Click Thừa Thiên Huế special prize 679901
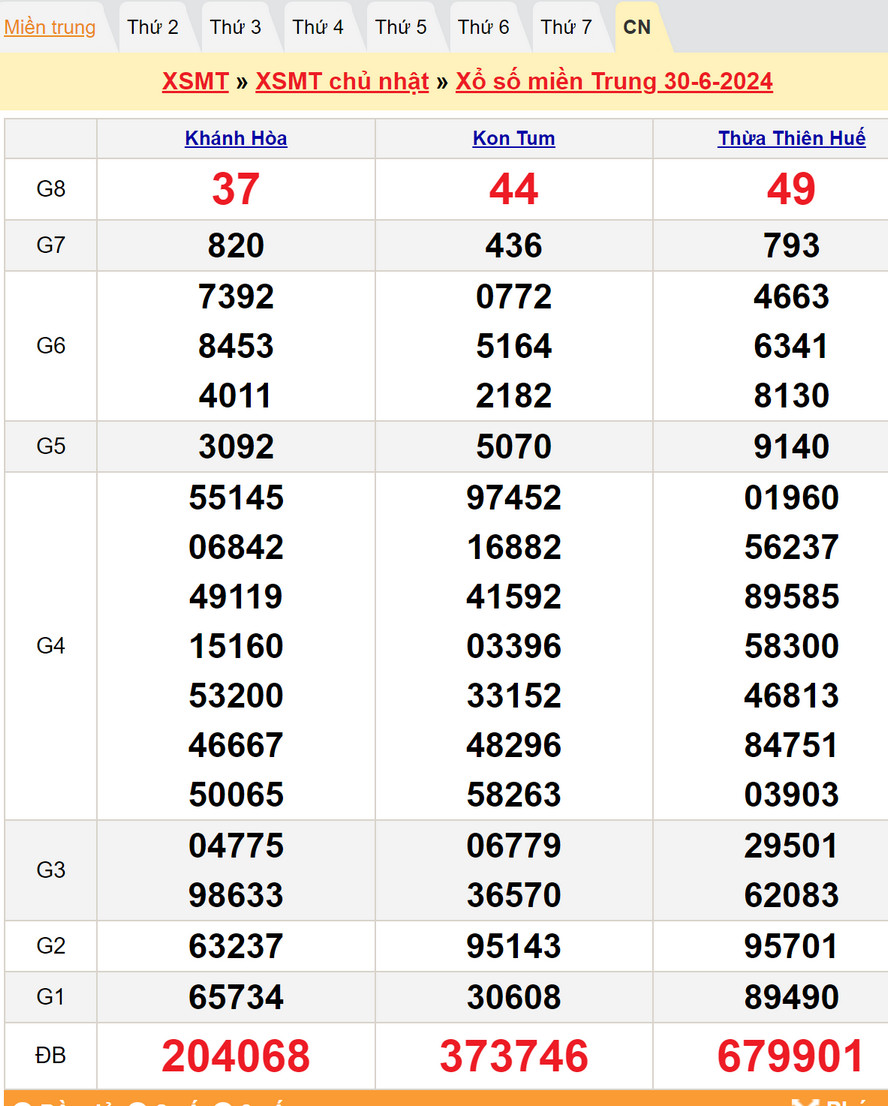Screen dimensions: 888x1106 pos(791,1056)
